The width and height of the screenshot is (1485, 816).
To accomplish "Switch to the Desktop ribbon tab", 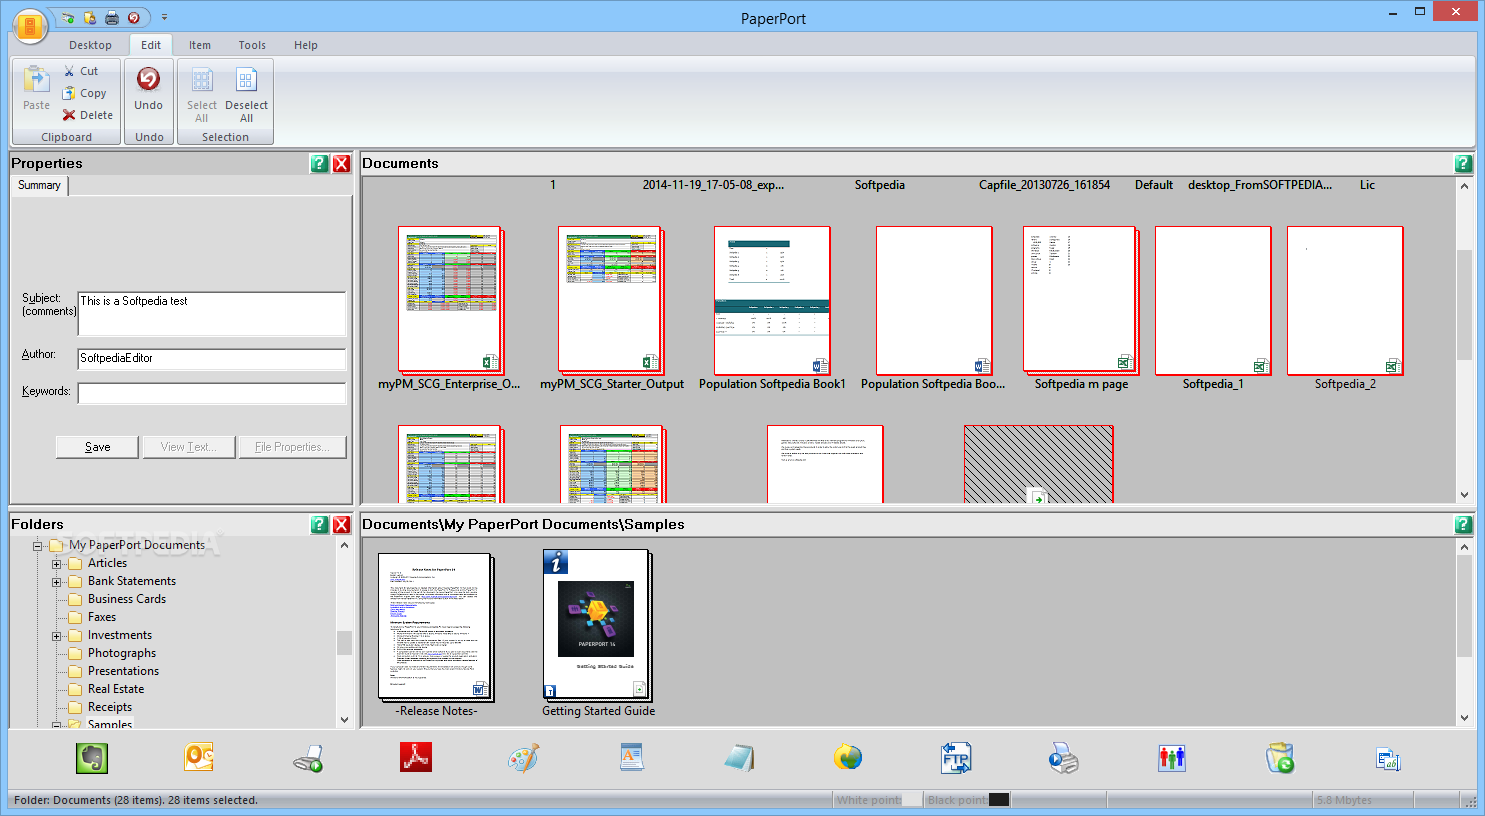I will pos(90,45).
